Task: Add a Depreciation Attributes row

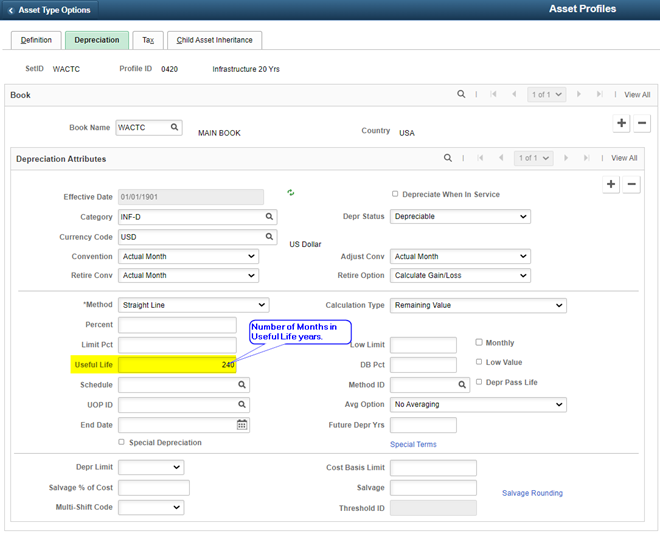Action: [x=611, y=184]
